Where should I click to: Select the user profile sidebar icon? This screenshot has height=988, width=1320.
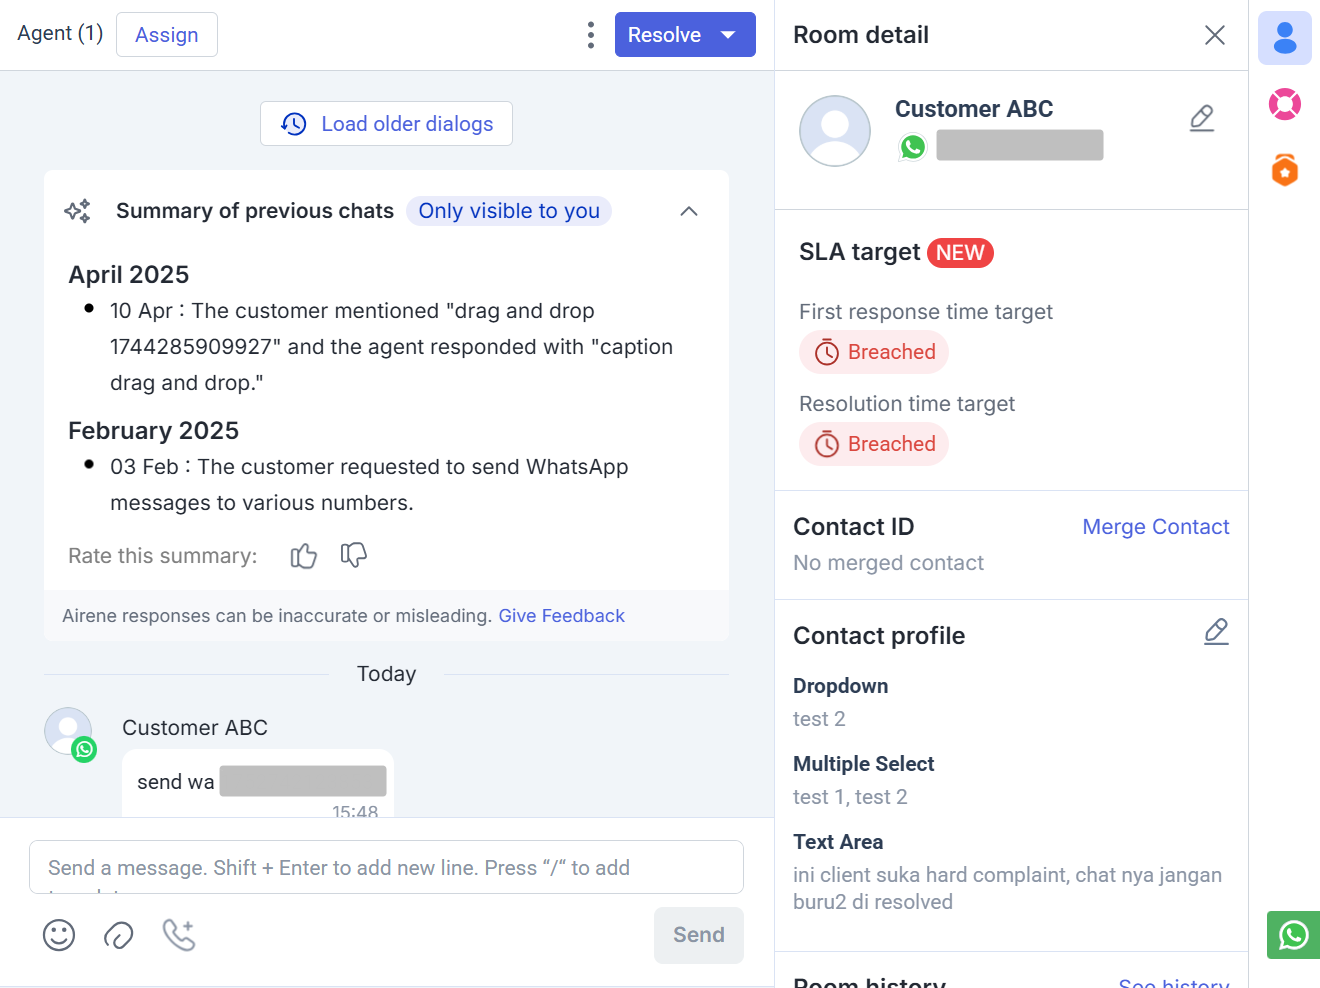point(1284,38)
